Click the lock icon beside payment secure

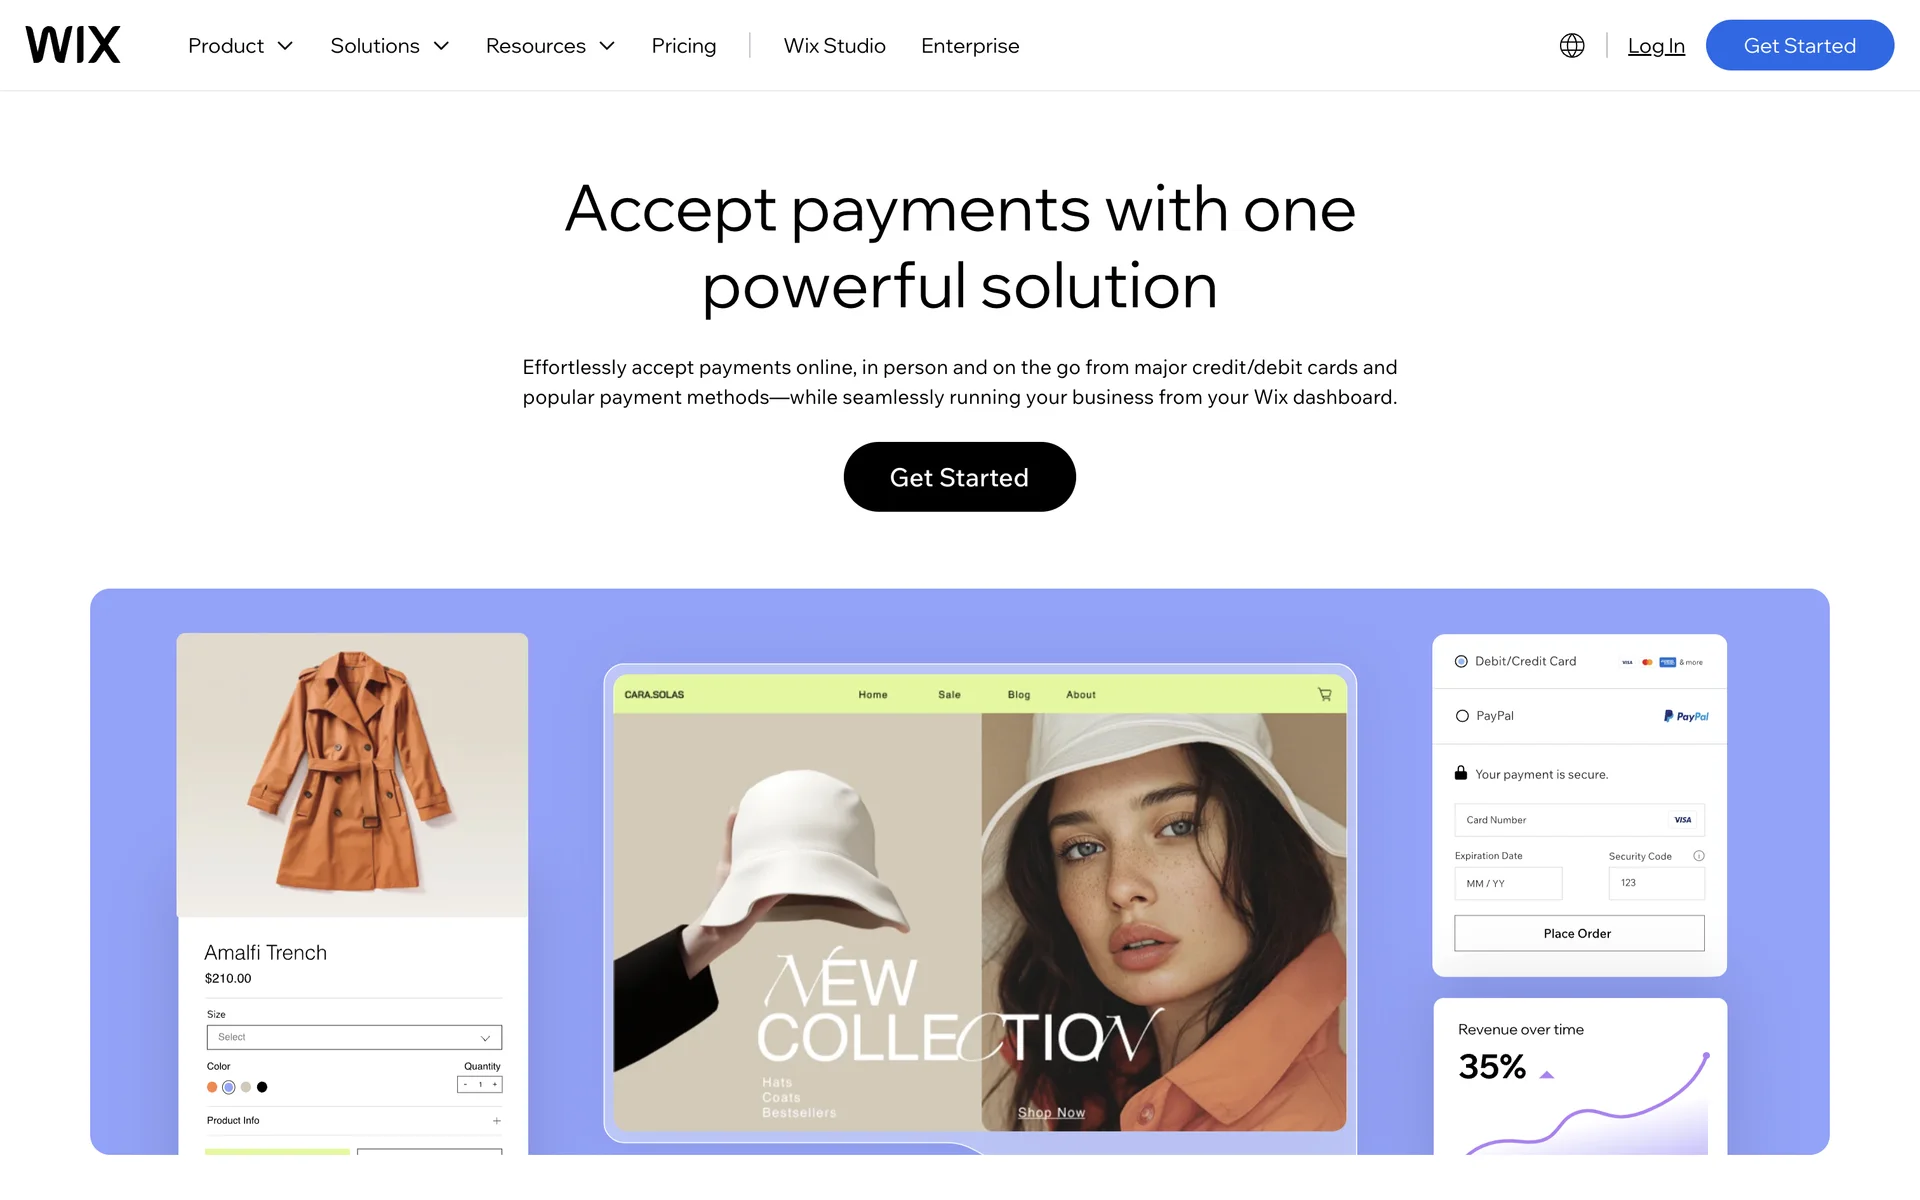pos(1461,773)
